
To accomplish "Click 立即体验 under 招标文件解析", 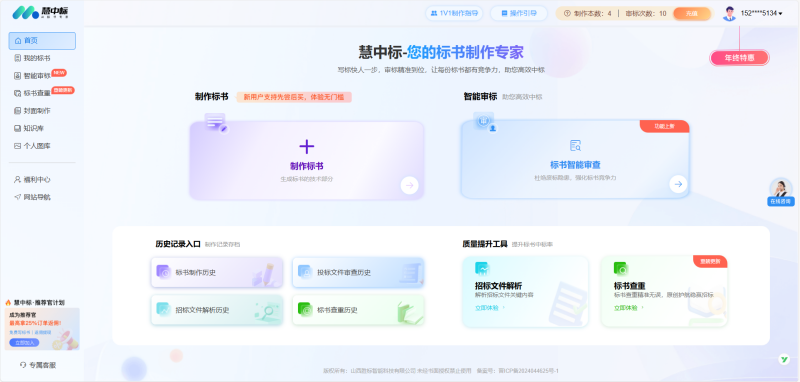I will coord(490,308).
